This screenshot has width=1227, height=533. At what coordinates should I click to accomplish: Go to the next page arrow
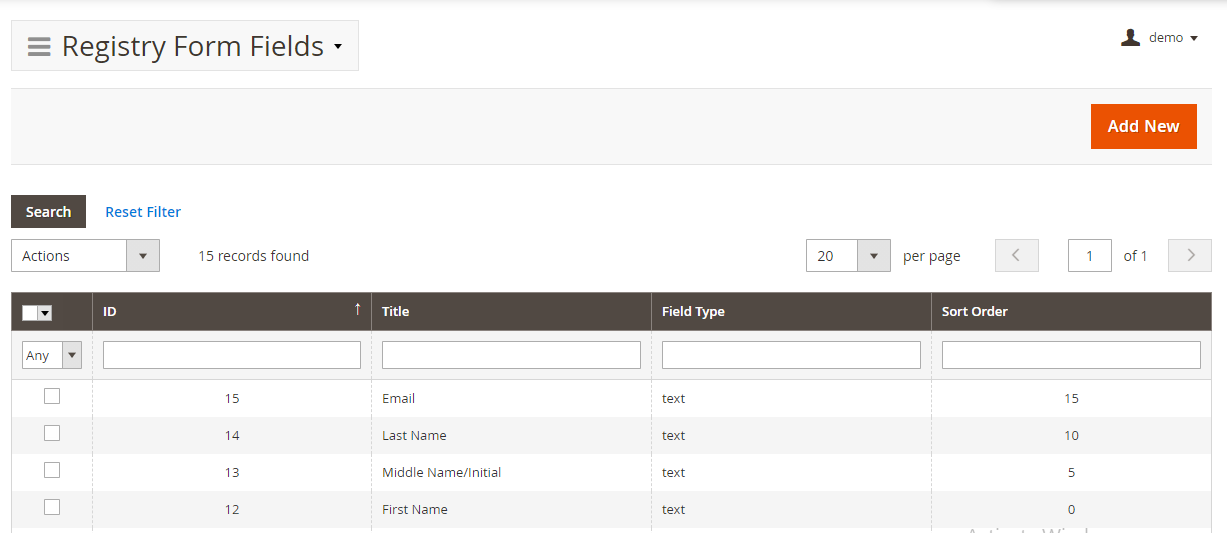coord(1189,256)
